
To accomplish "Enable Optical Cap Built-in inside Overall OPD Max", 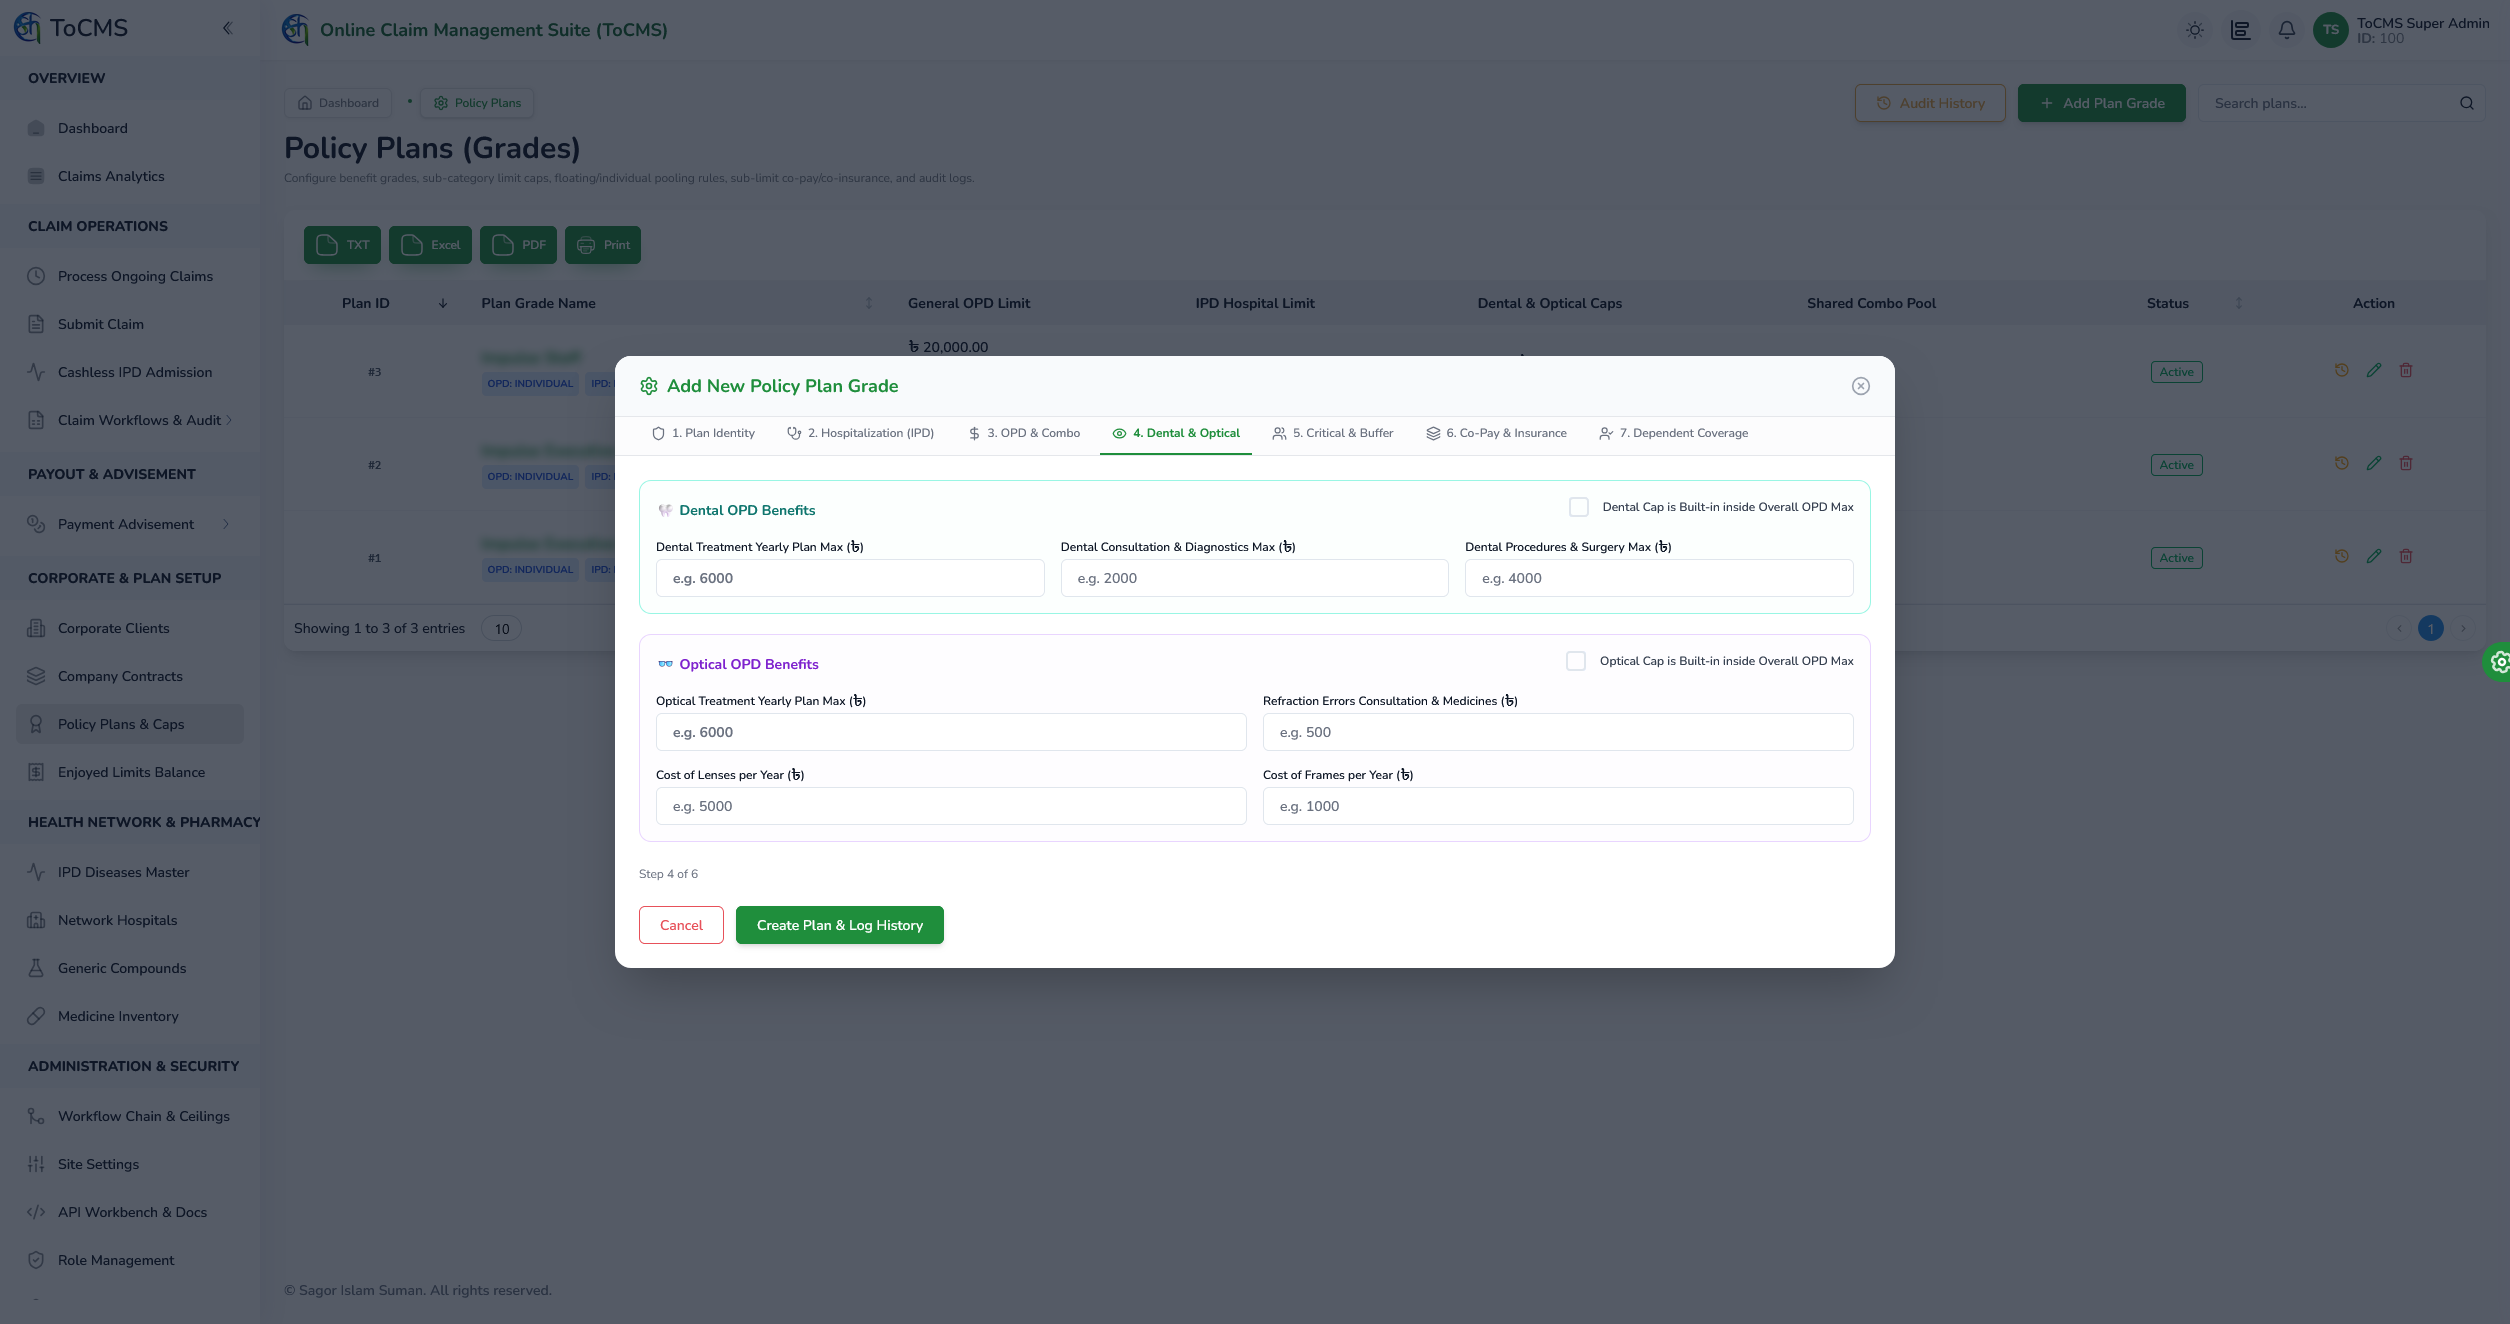I will pos(1576,661).
